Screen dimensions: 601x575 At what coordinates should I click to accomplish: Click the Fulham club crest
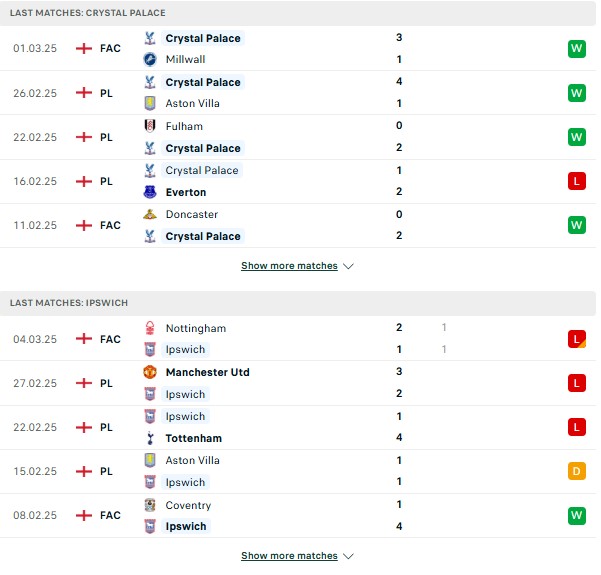tap(150, 126)
